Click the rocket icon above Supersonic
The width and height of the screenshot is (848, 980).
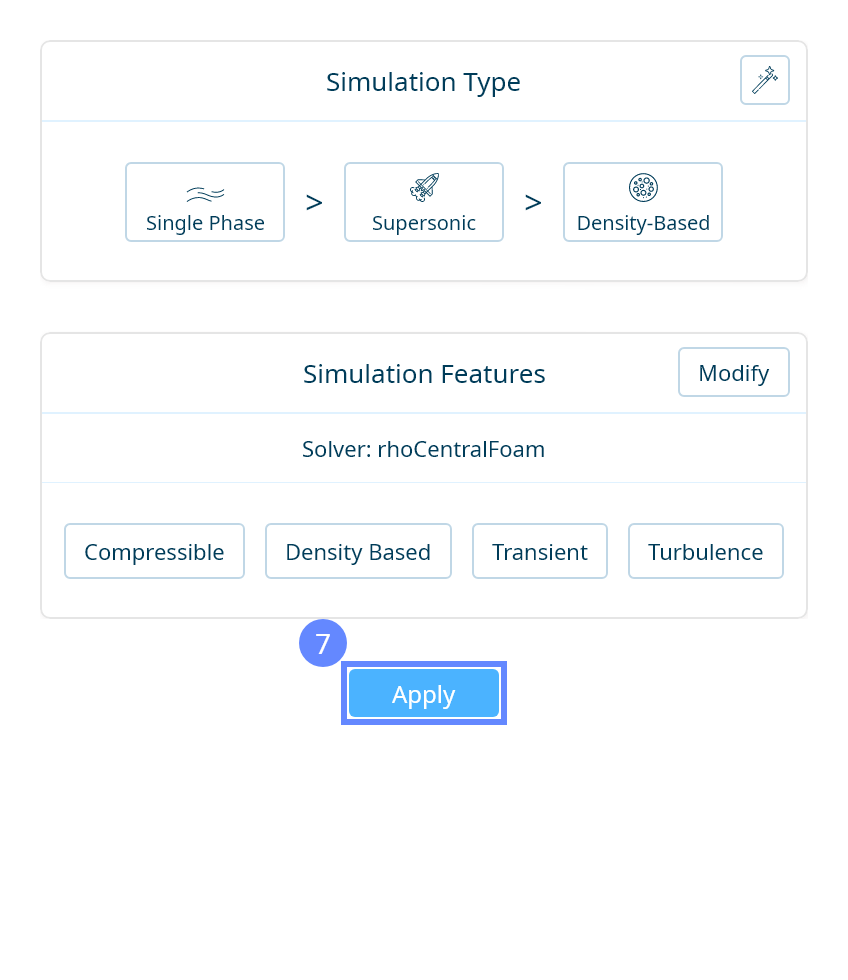click(424, 187)
